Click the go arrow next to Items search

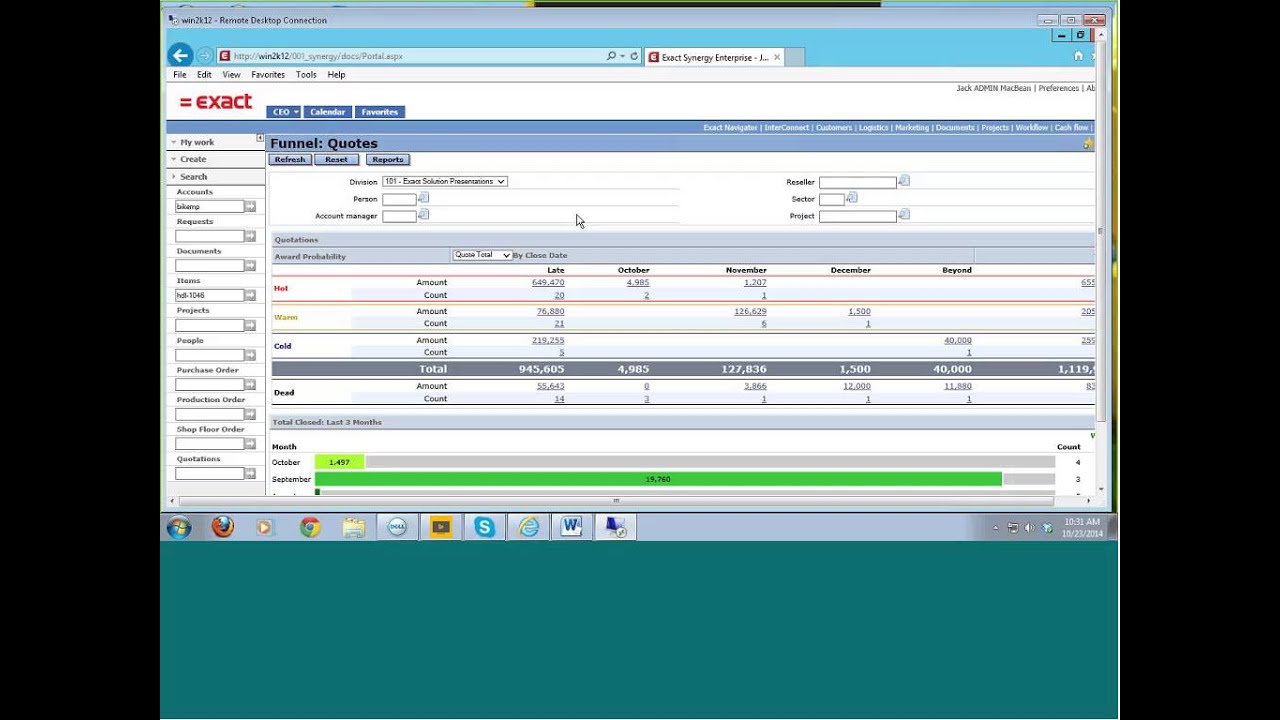tap(250, 295)
